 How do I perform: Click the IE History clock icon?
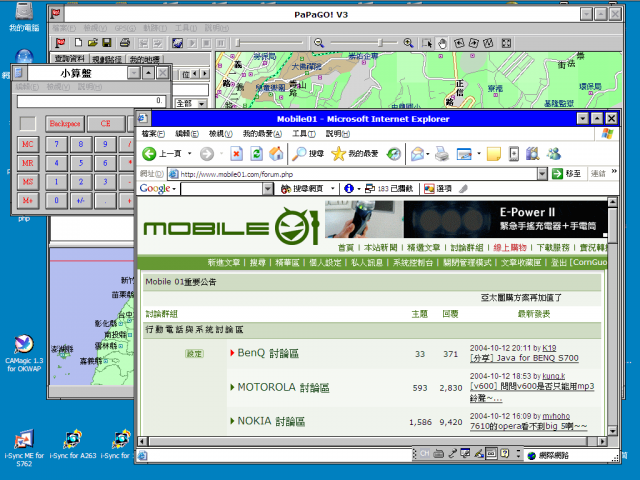click(x=394, y=154)
